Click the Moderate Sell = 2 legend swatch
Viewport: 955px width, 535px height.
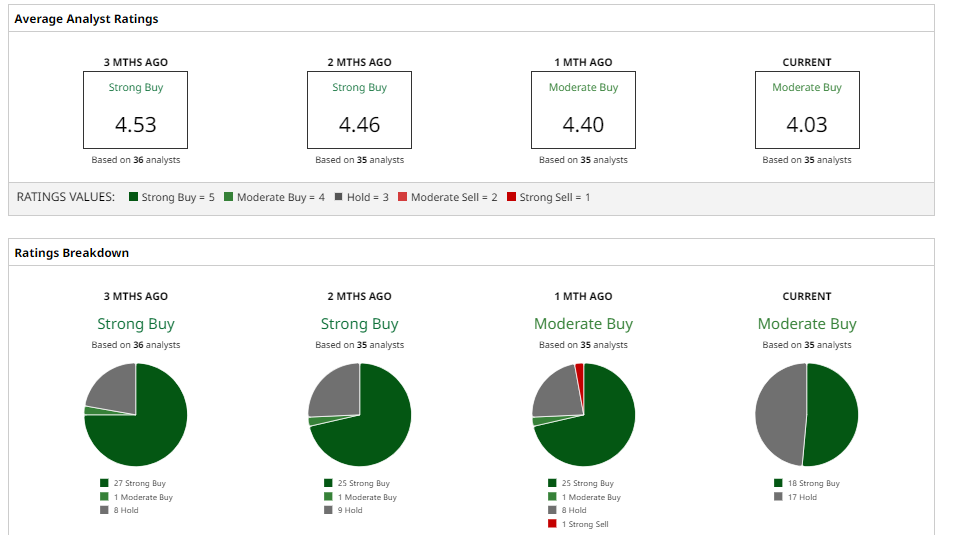[x=402, y=198]
